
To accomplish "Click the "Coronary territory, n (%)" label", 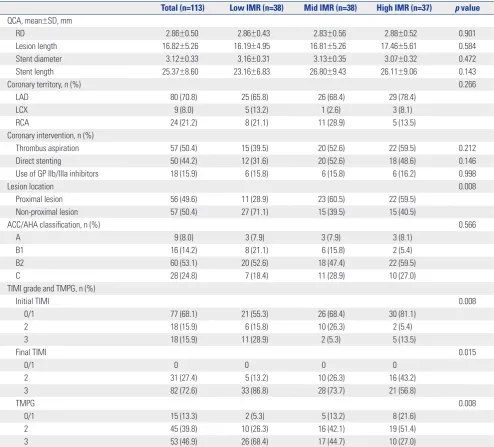I will (x=44, y=84).
